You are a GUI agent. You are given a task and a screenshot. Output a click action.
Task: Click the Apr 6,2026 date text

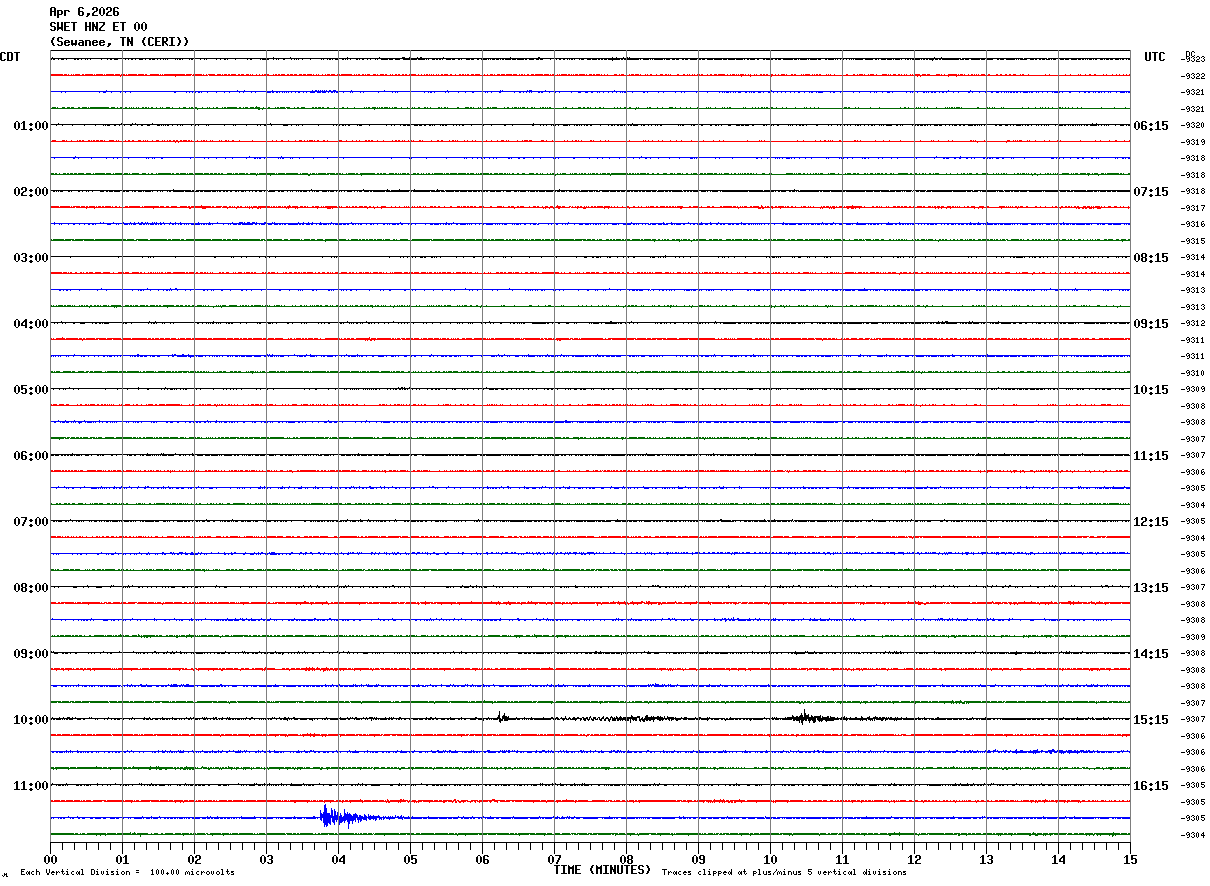point(84,12)
